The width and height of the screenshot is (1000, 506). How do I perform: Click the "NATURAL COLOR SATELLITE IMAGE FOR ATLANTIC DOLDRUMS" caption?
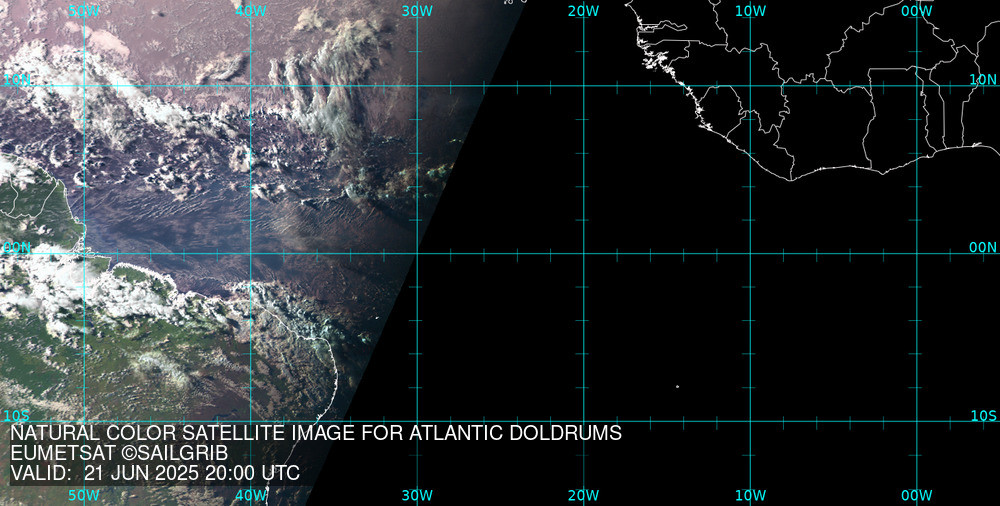316,433
